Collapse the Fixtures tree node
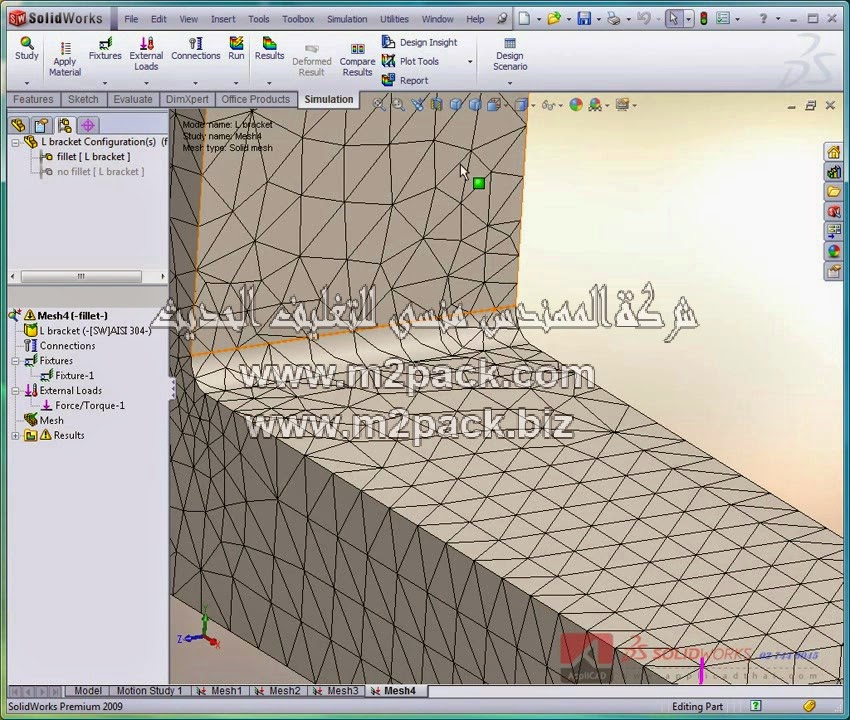850x720 pixels. (15, 361)
